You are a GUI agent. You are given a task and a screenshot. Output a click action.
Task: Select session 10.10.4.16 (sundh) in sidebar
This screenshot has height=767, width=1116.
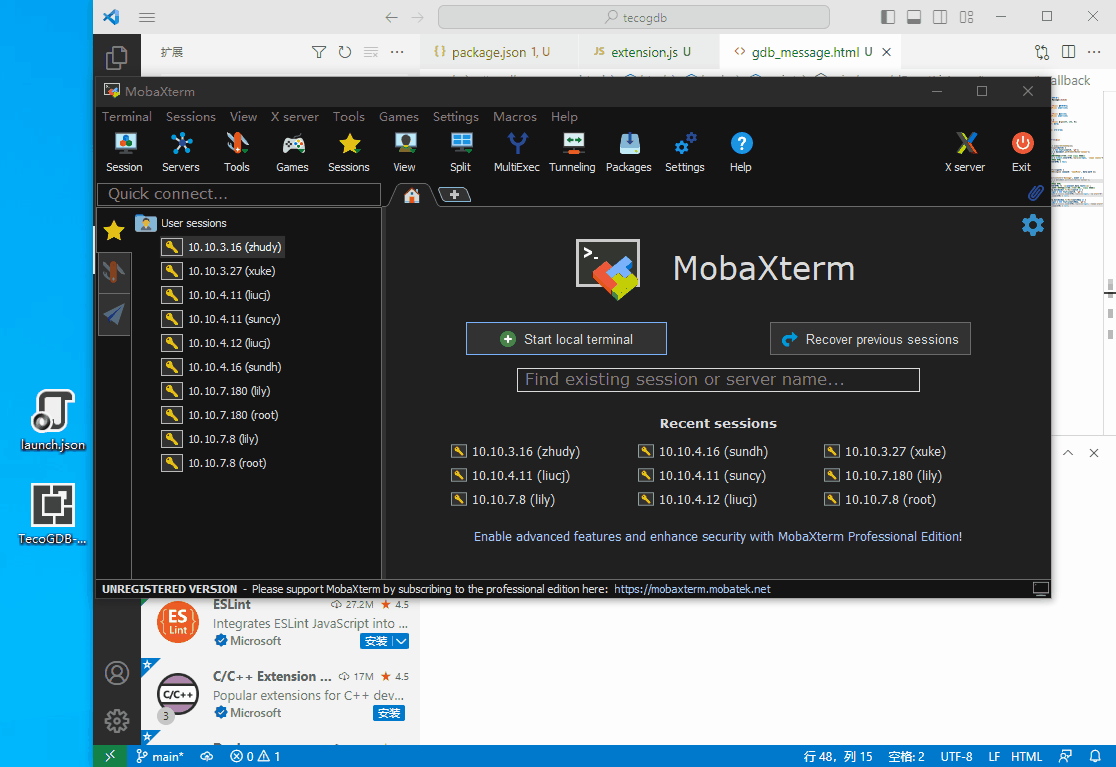click(x=222, y=367)
